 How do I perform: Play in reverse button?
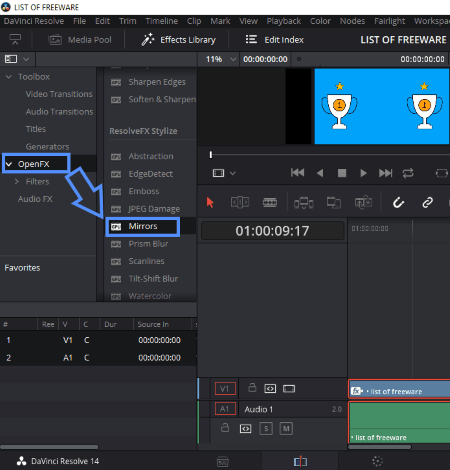coord(320,173)
